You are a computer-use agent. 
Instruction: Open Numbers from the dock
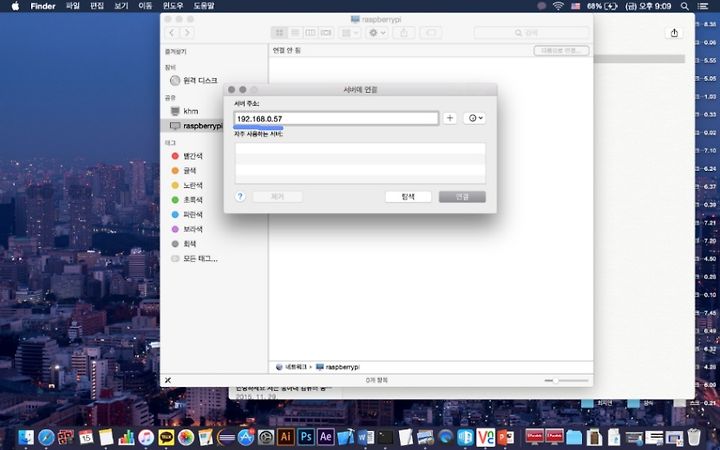tap(126, 437)
